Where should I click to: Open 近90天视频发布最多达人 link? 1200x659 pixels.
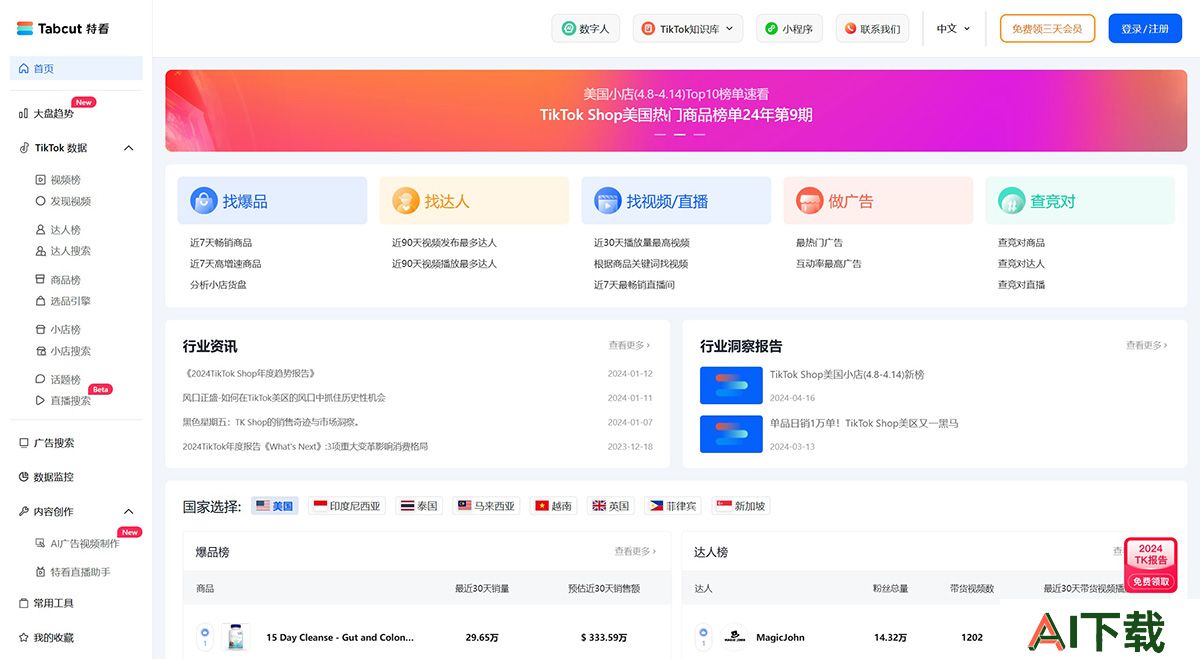[x=444, y=243]
